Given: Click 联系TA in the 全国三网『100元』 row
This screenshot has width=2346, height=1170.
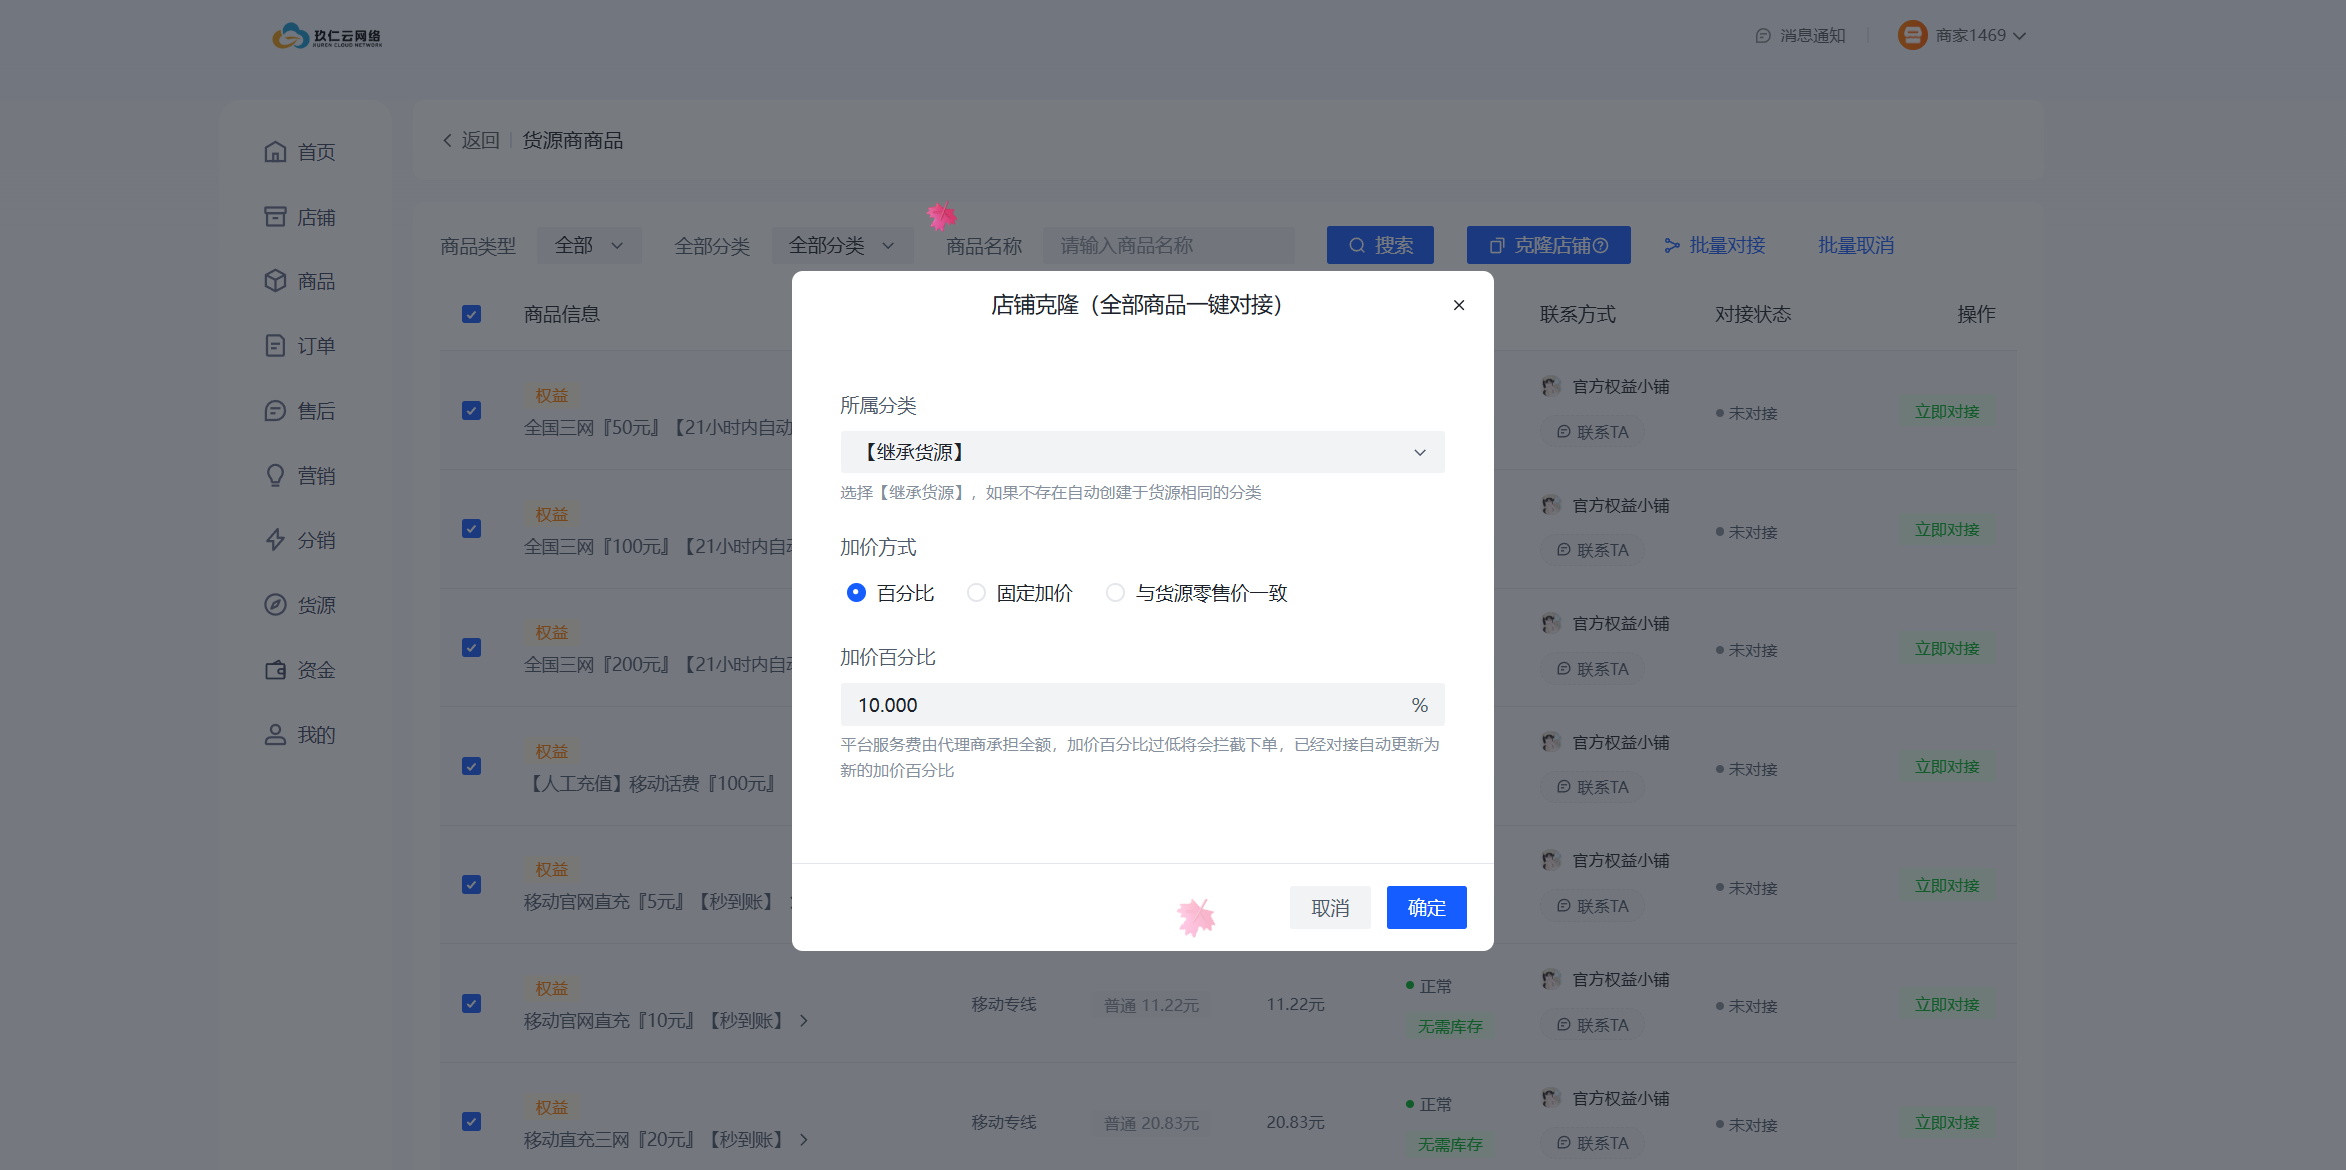Looking at the screenshot, I should [1592, 550].
